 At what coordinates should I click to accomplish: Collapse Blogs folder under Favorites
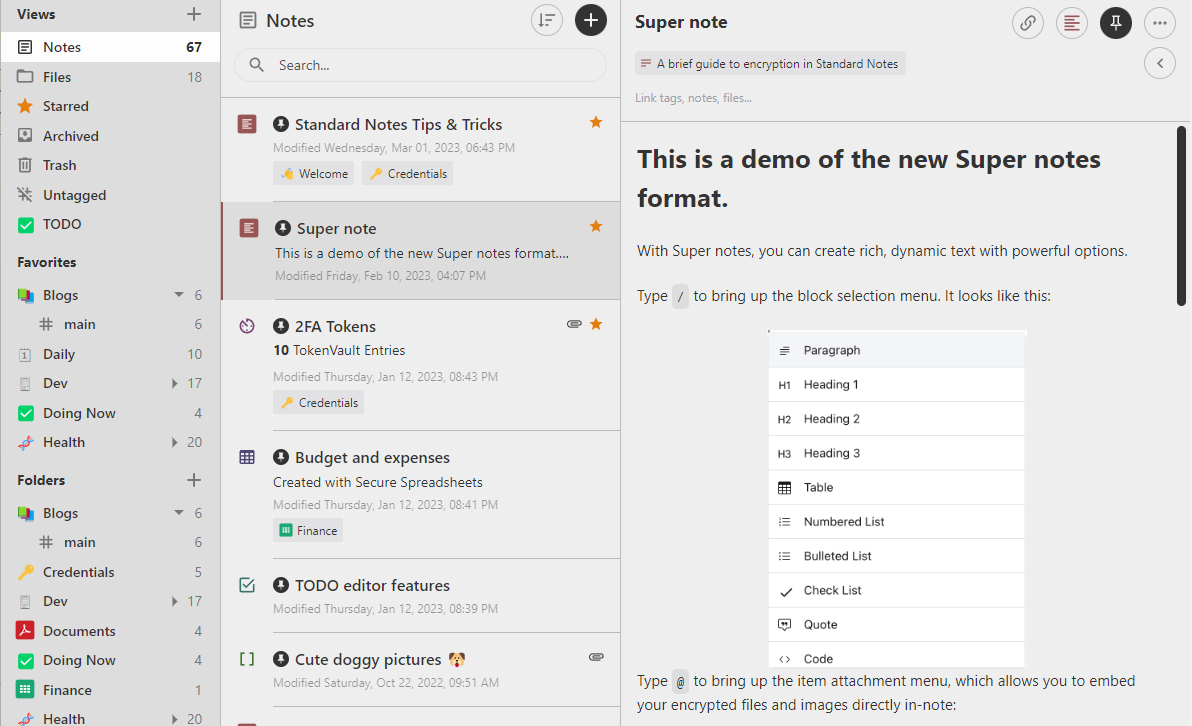click(x=179, y=295)
